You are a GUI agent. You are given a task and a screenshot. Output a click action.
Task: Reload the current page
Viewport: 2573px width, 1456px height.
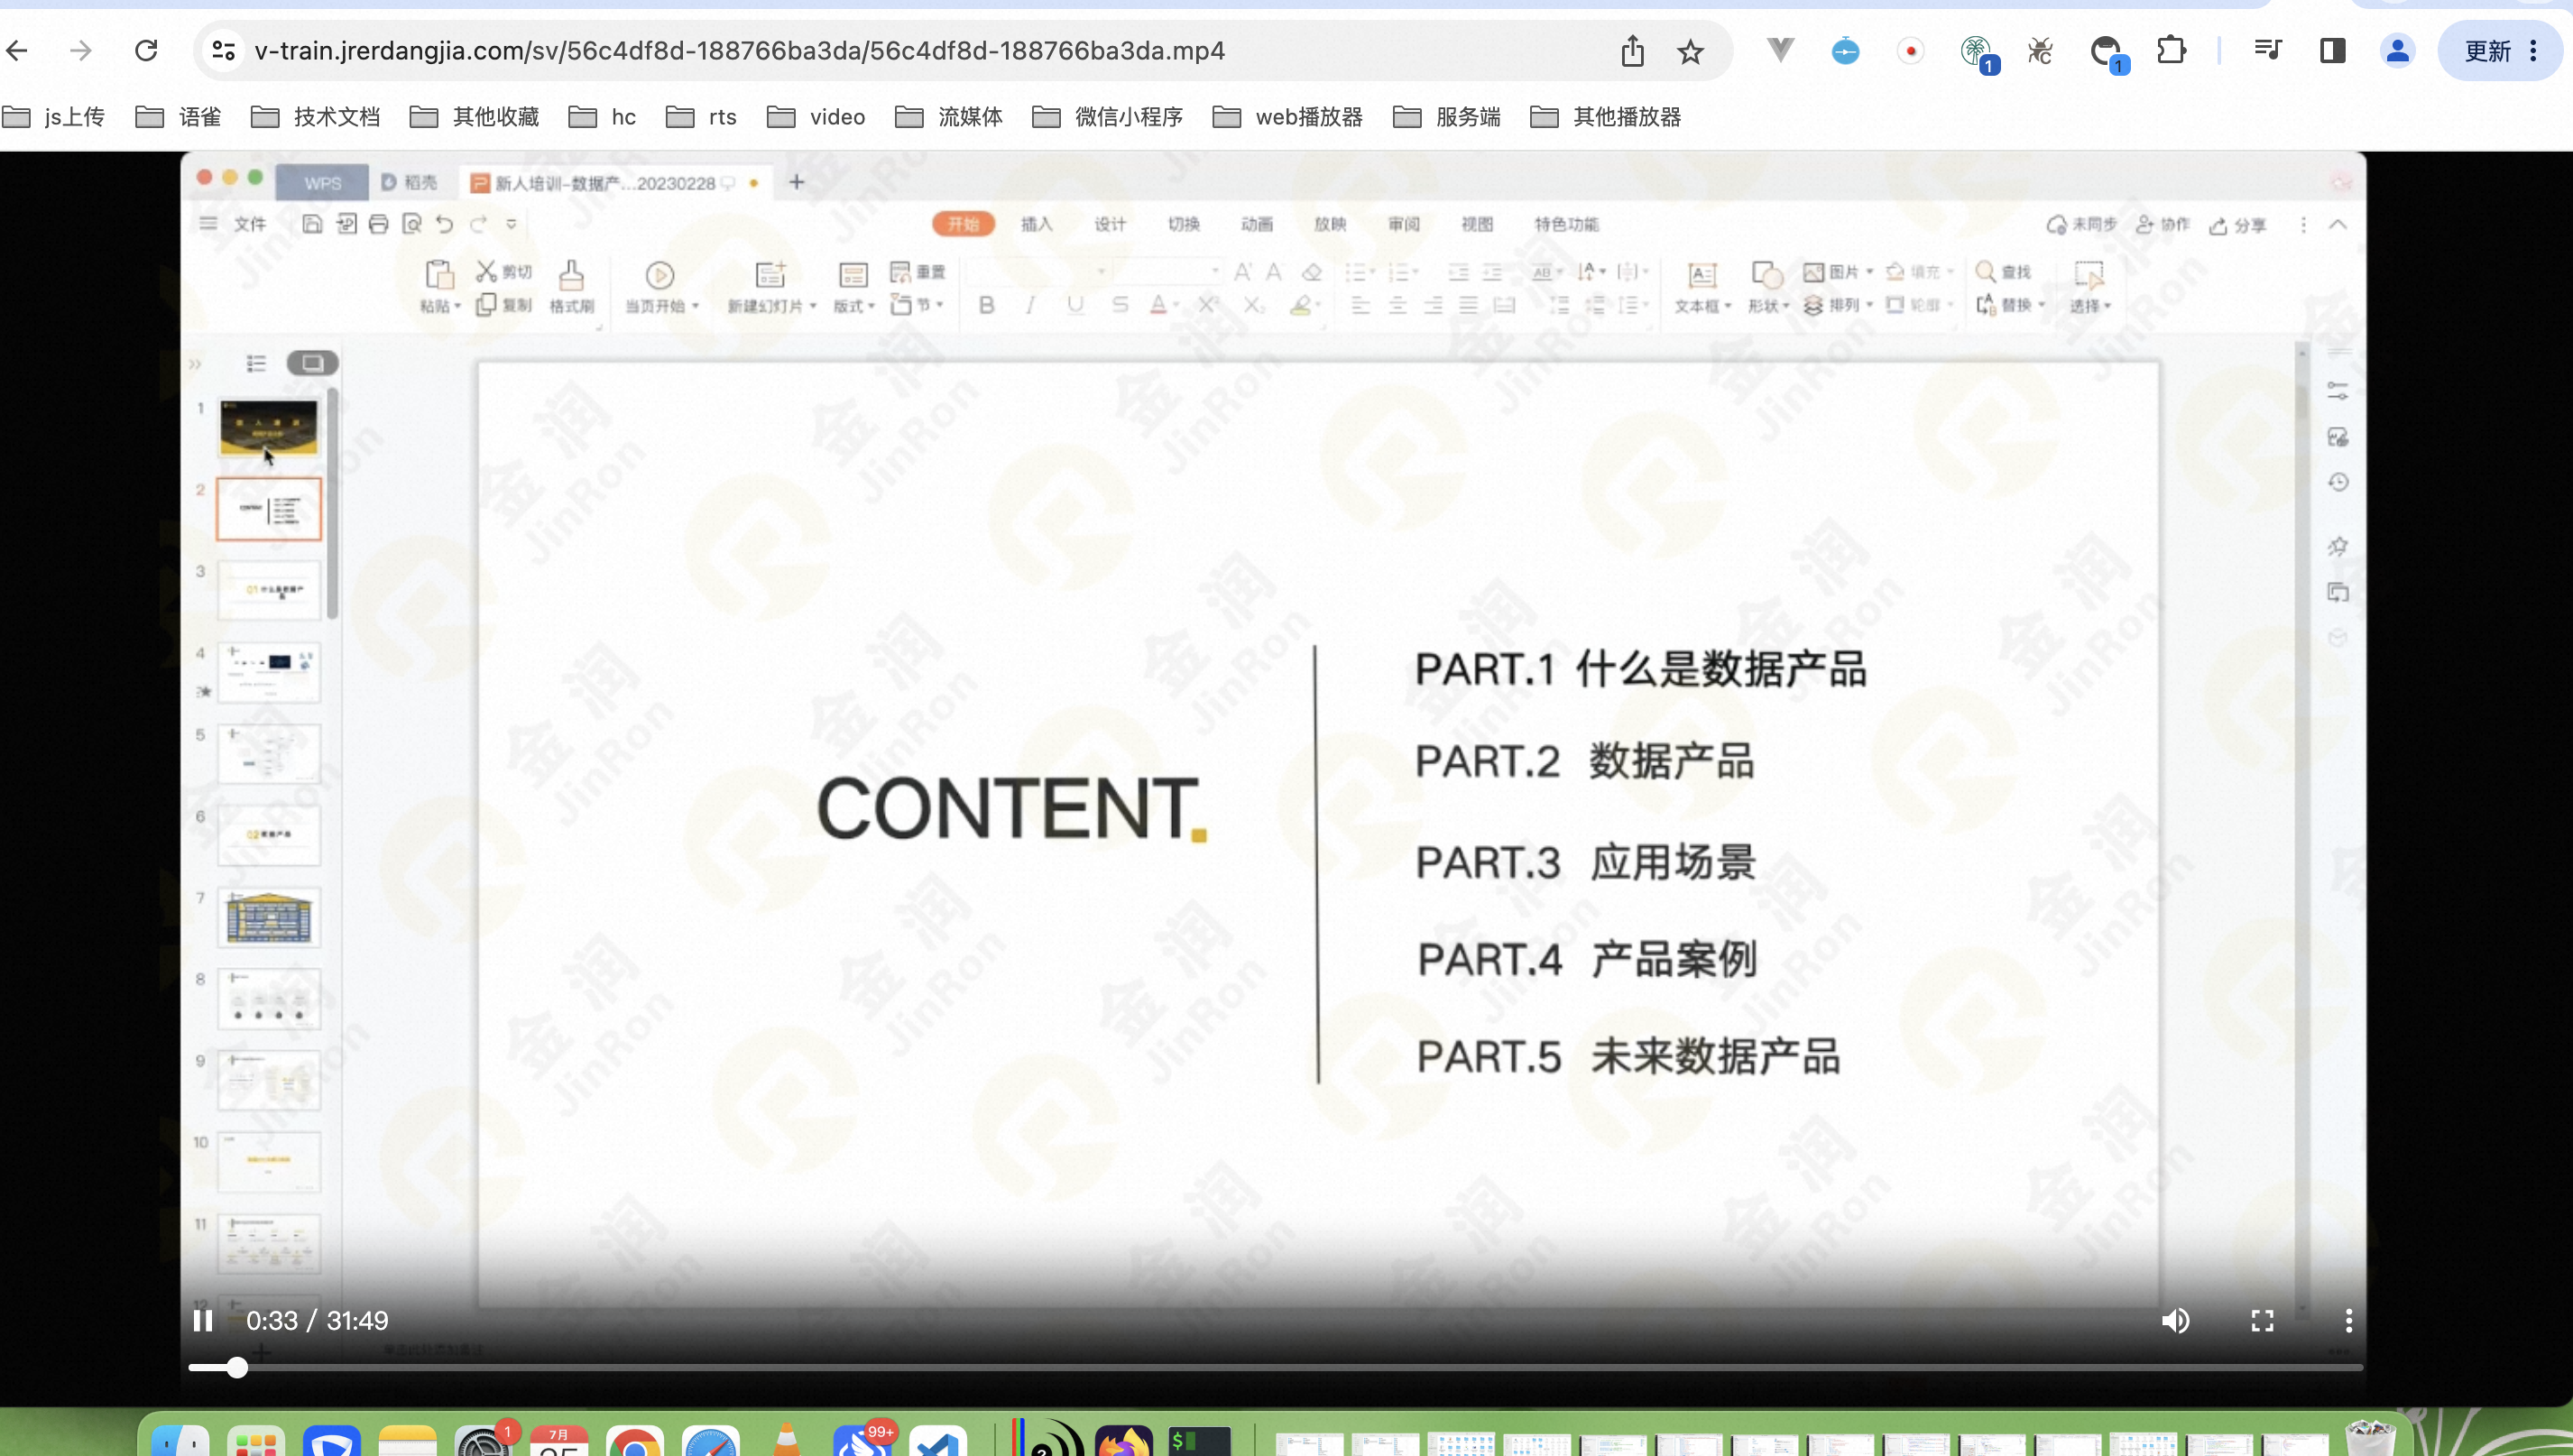(x=146, y=50)
